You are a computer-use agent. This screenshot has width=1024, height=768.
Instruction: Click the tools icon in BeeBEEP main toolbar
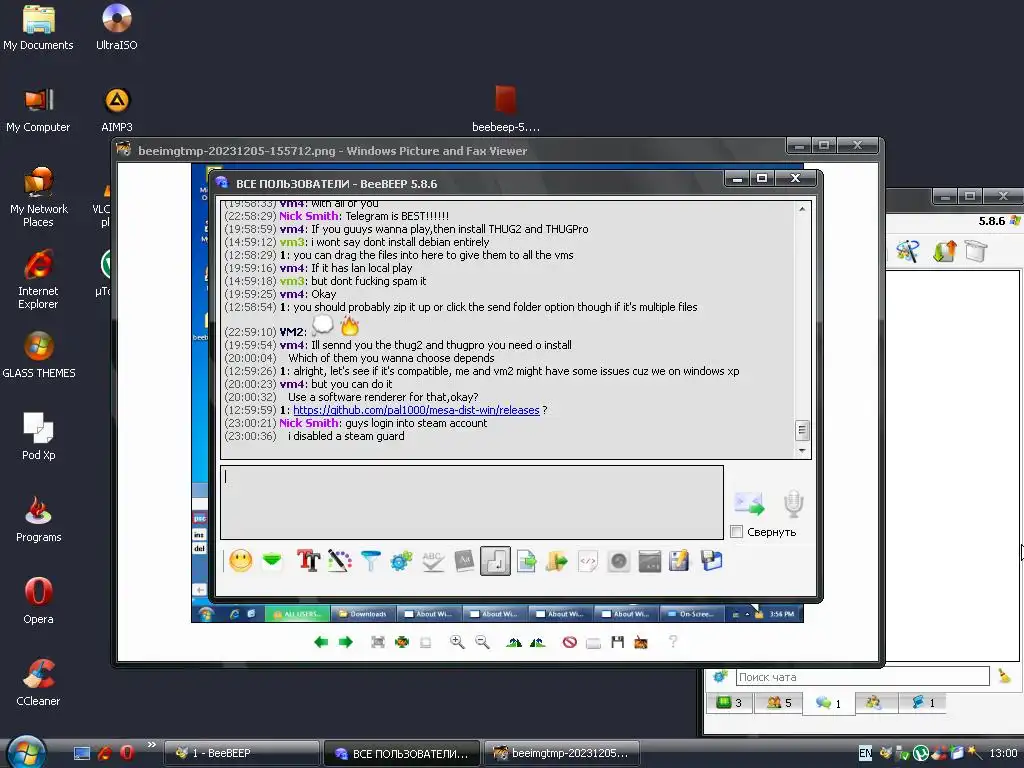(x=908, y=251)
